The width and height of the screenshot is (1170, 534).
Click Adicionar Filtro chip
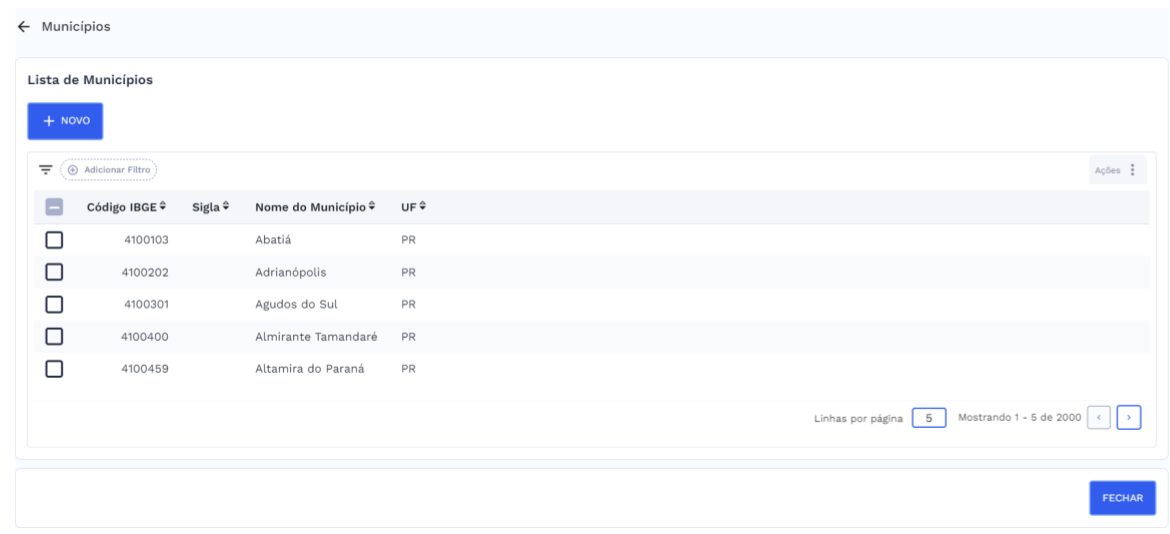click(109, 170)
